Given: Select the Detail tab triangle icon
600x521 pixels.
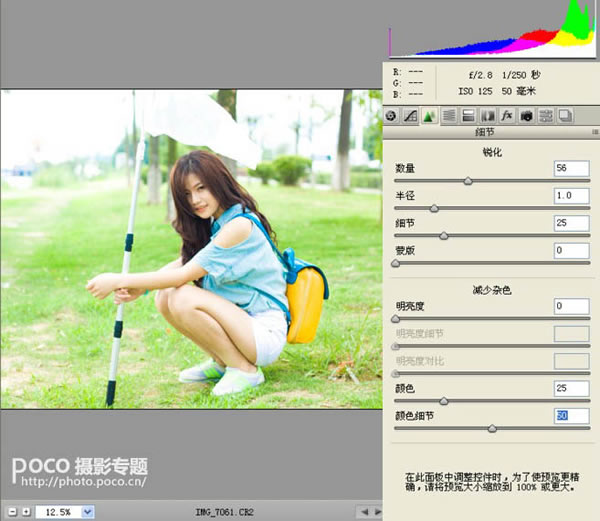Looking at the screenshot, I should [429, 116].
